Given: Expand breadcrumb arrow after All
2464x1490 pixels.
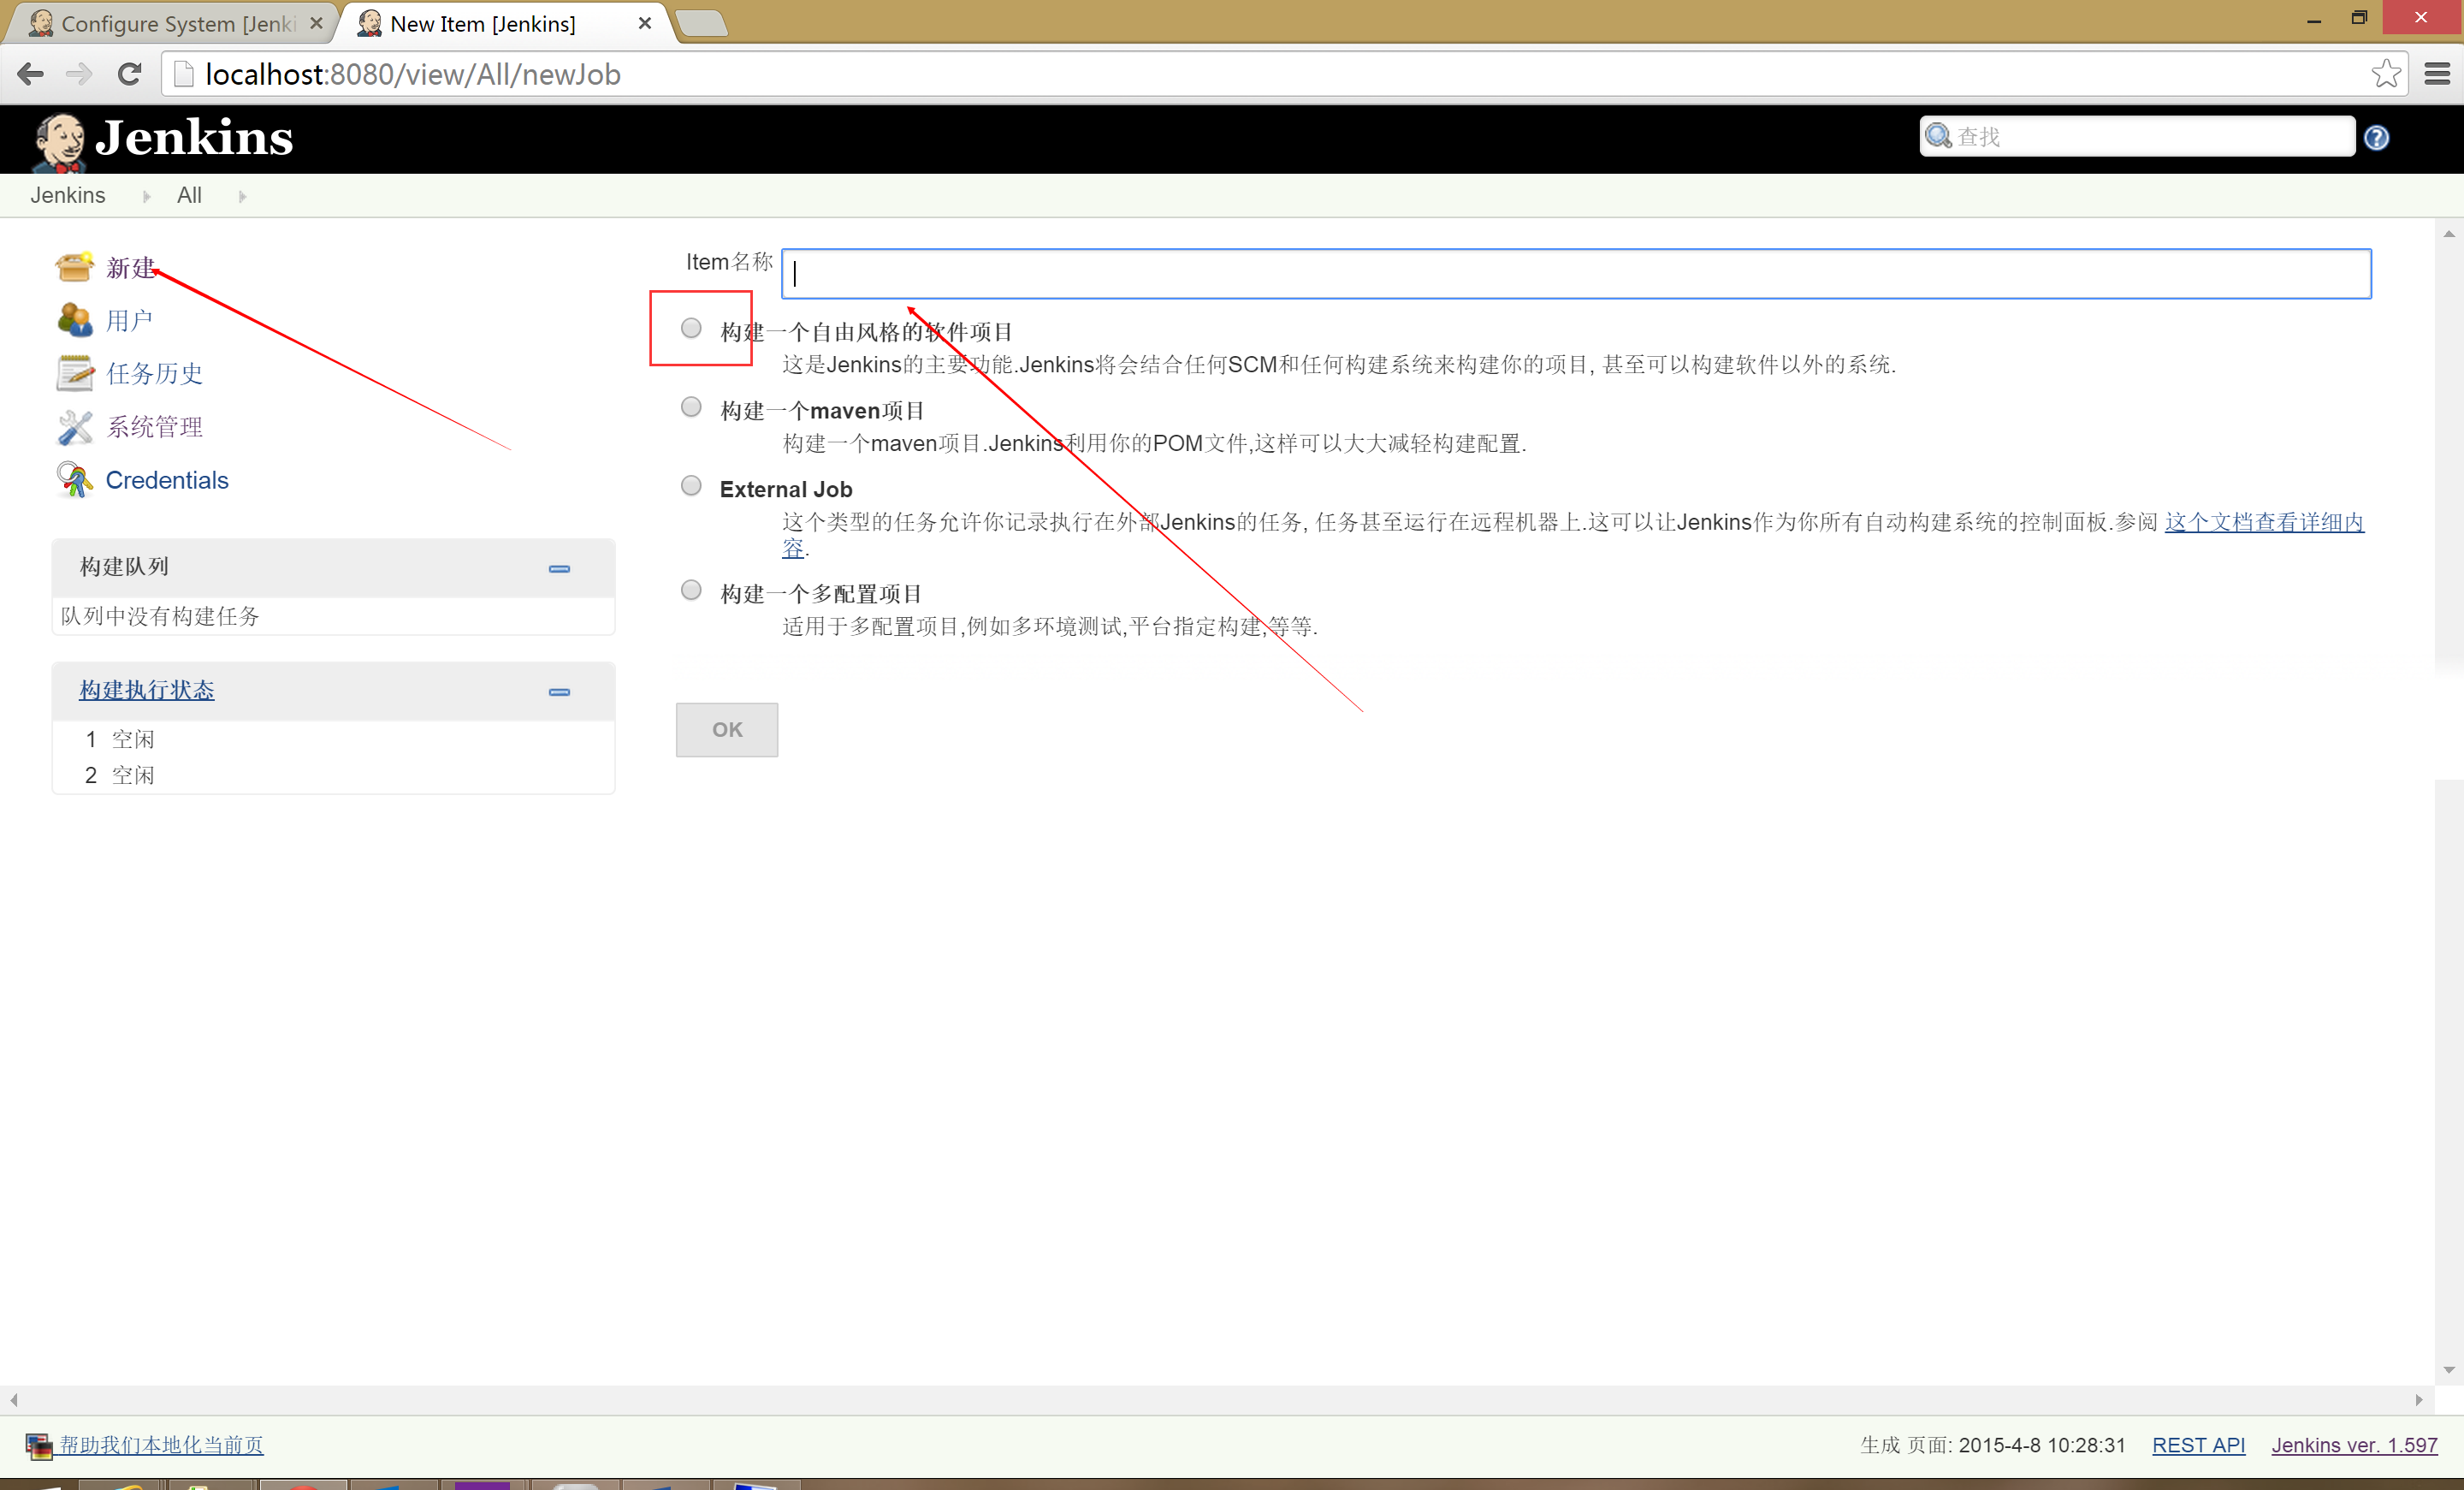Looking at the screenshot, I should (242, 196).
